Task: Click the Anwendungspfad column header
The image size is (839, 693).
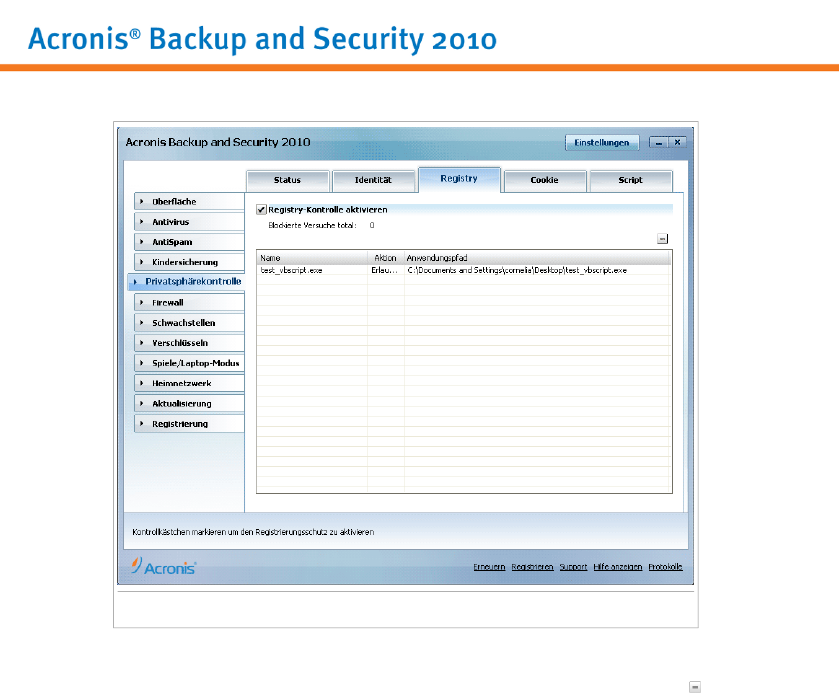Action: [x=537, y=258]
